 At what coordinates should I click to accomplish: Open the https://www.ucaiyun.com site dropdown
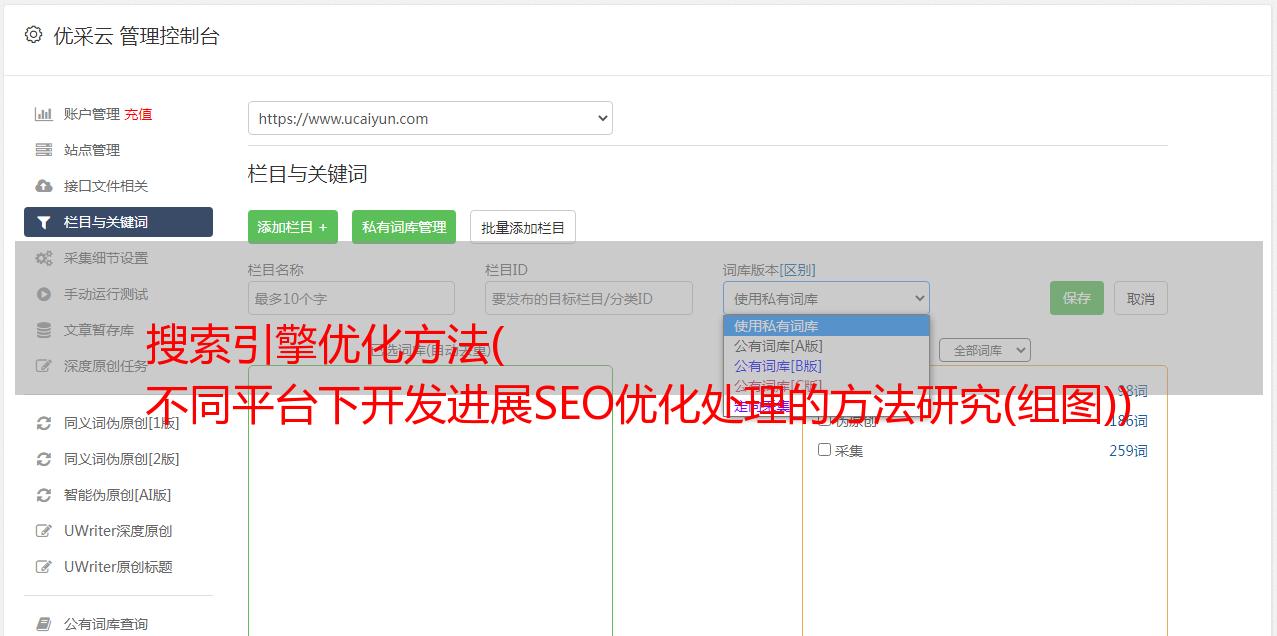(430, 118)
